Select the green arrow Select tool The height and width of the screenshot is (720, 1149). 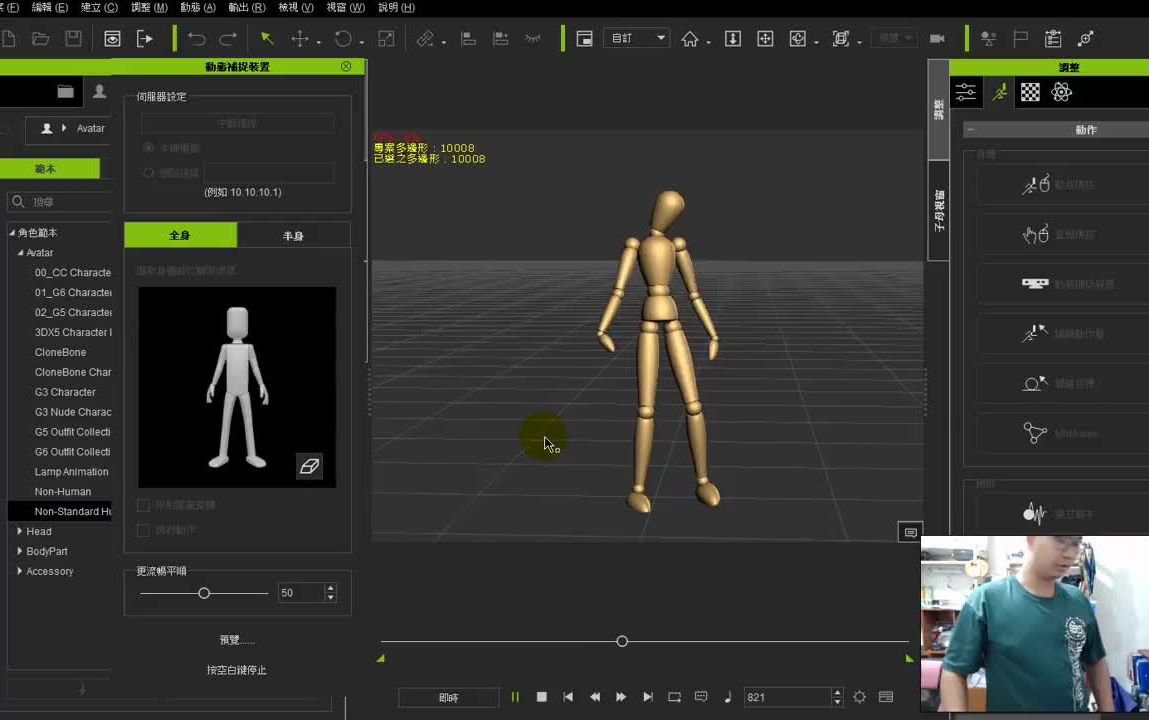267,39
